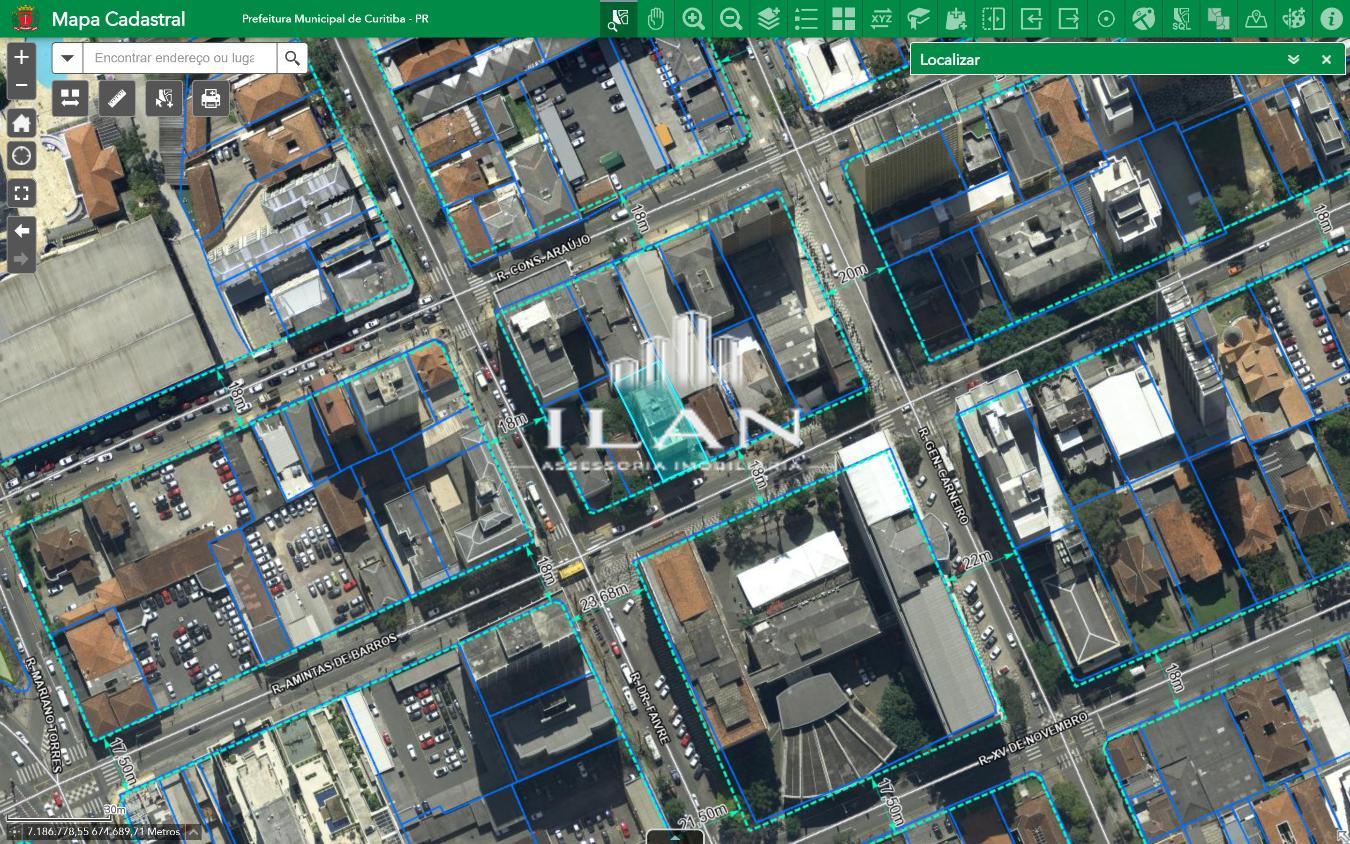Screen dimensions: 1350x844
Task: Toggle the my location tracker
Action: pyautogui.click(x=21, y=156)
